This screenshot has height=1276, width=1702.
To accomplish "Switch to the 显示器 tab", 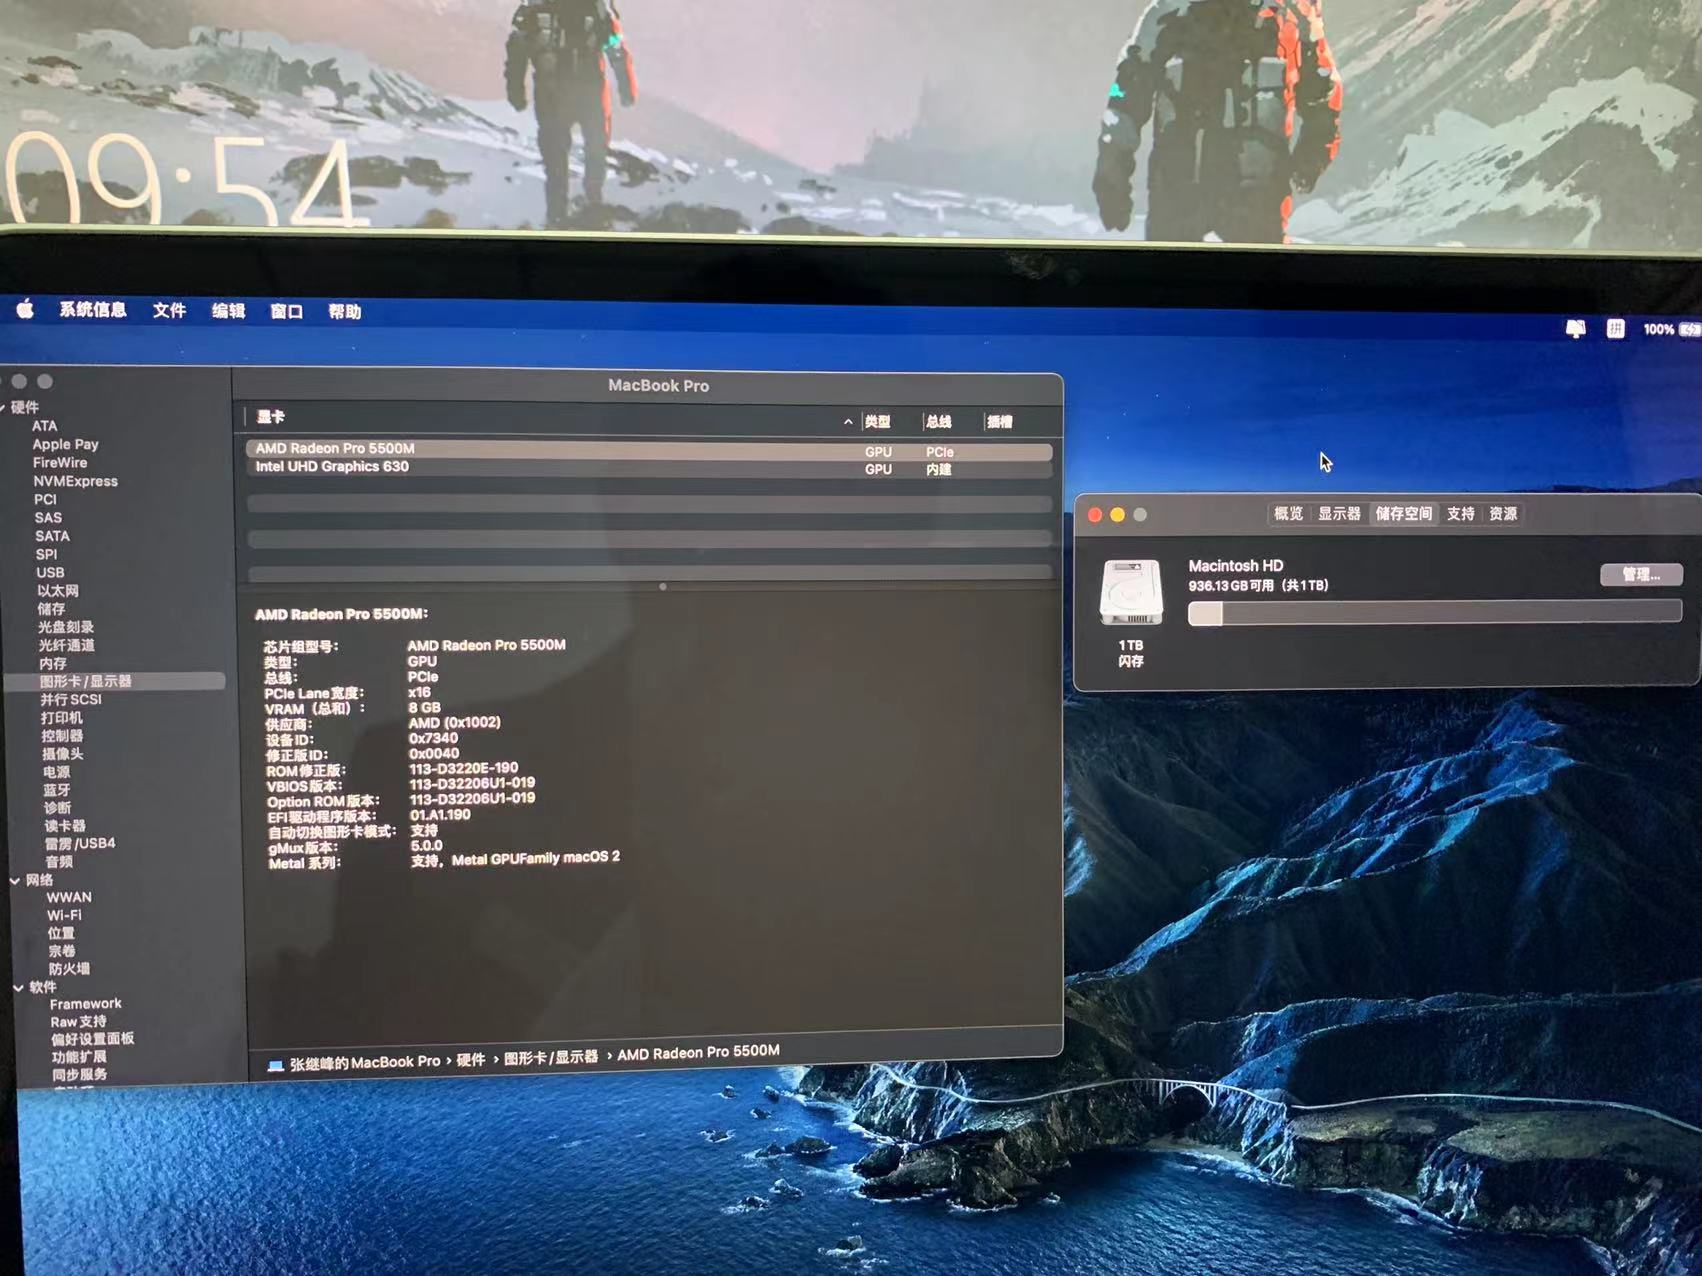I will 1339,514.
